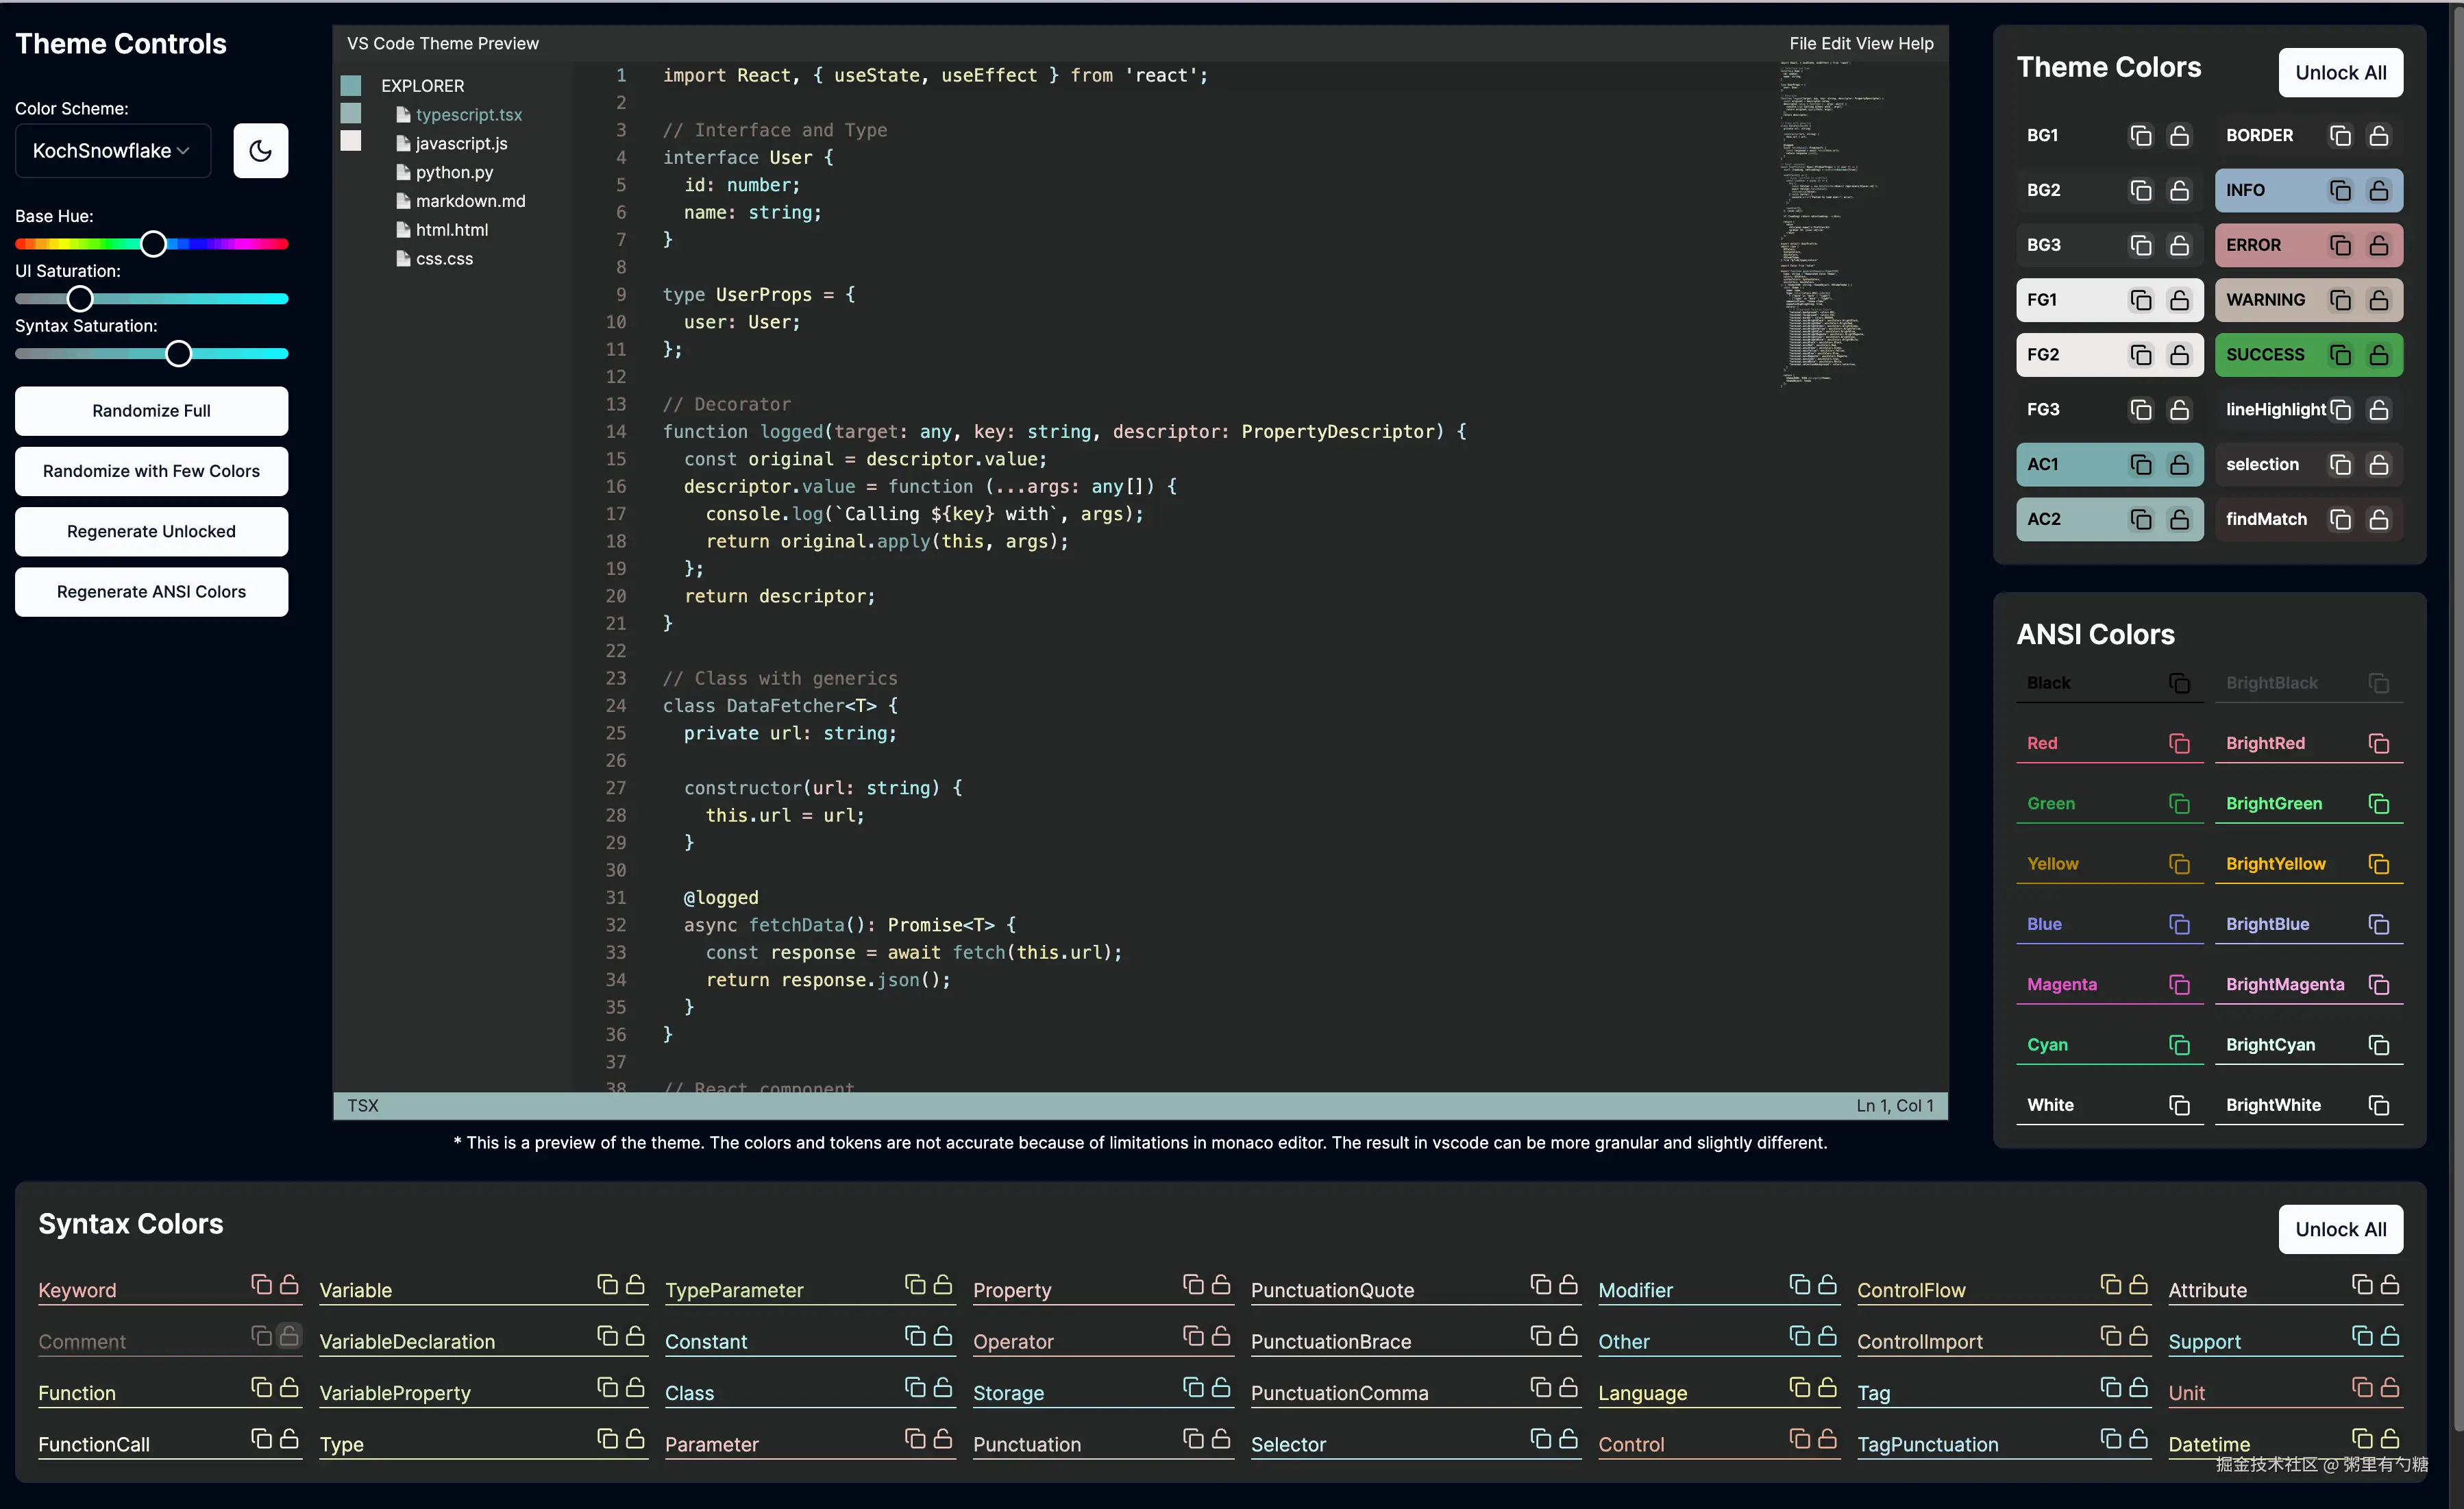Click the Randomize Full button
The height and width of the screenshot is (1509, 2464).
tap(151, 411)
